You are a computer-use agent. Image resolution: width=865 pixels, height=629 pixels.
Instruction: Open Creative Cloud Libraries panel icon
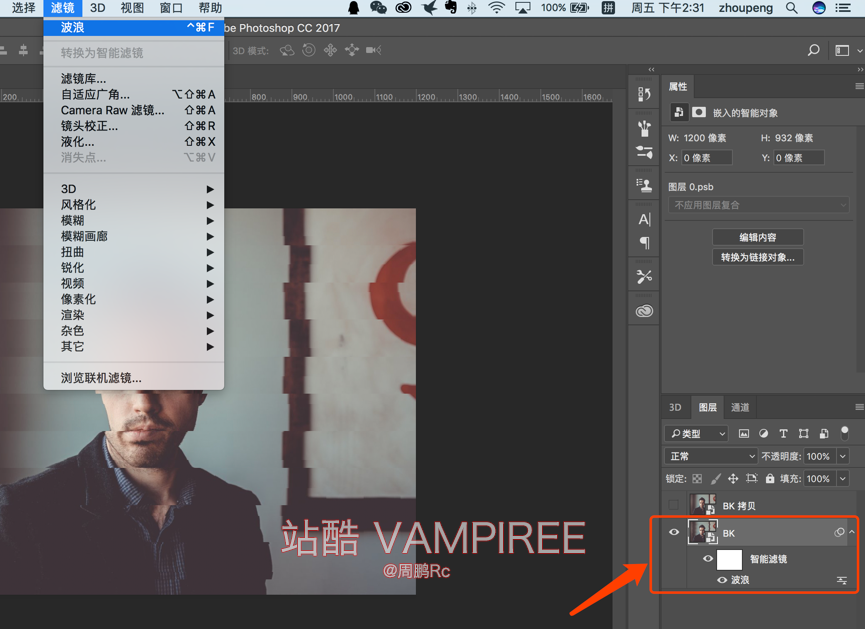[644, 311]
